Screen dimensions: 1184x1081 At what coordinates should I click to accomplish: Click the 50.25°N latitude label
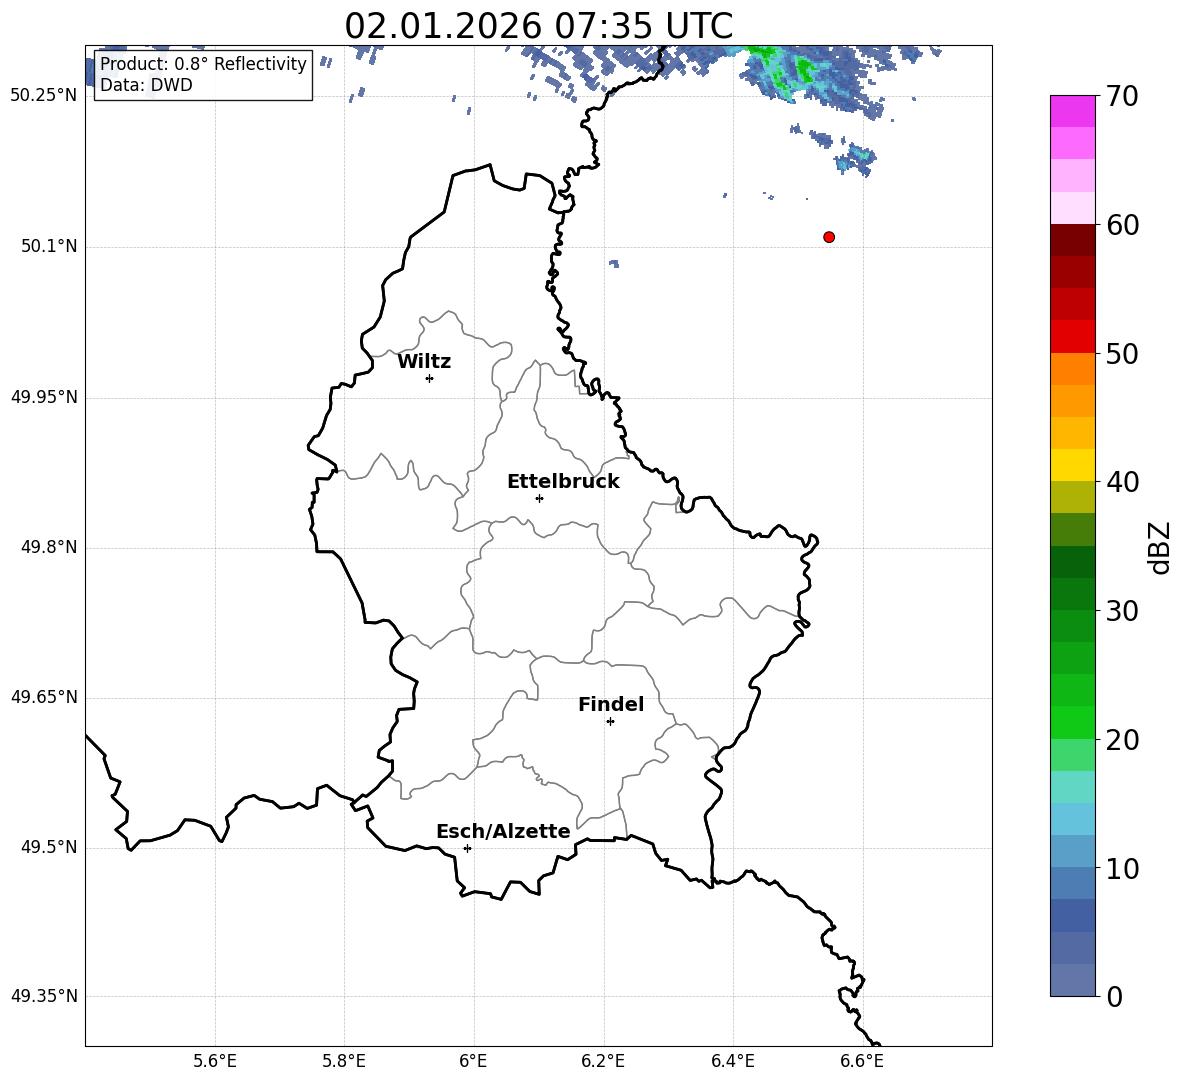[43, 96]
